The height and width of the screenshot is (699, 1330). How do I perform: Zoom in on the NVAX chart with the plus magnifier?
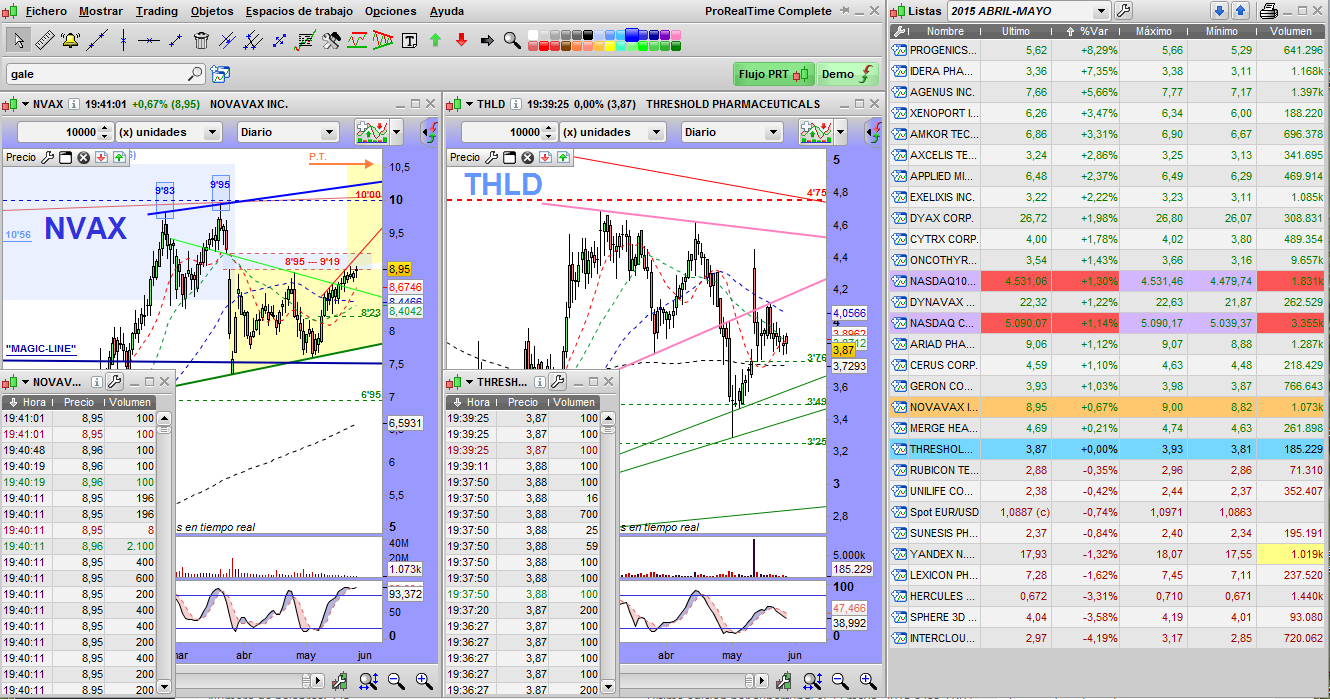tap(424, 681)
